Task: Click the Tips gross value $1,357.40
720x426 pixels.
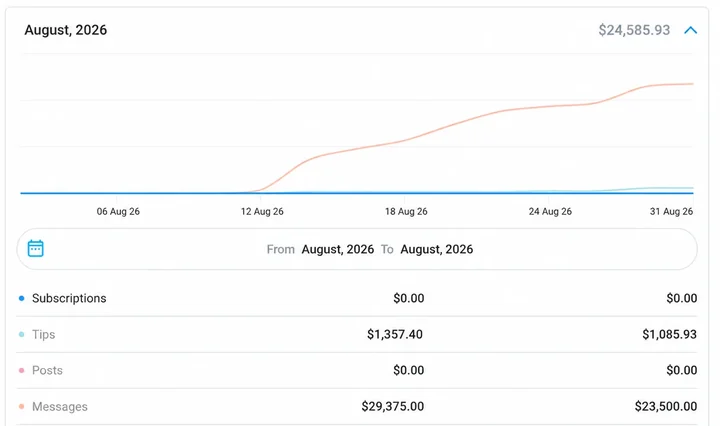Action: point(395,334)
